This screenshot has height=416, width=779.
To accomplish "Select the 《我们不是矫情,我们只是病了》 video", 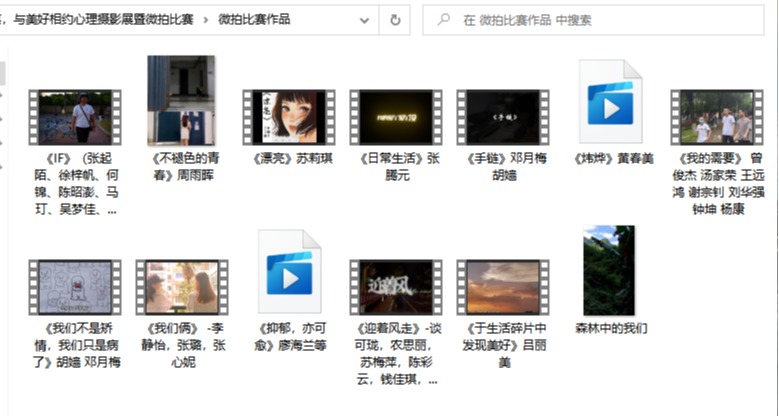I will pos(74,288).
